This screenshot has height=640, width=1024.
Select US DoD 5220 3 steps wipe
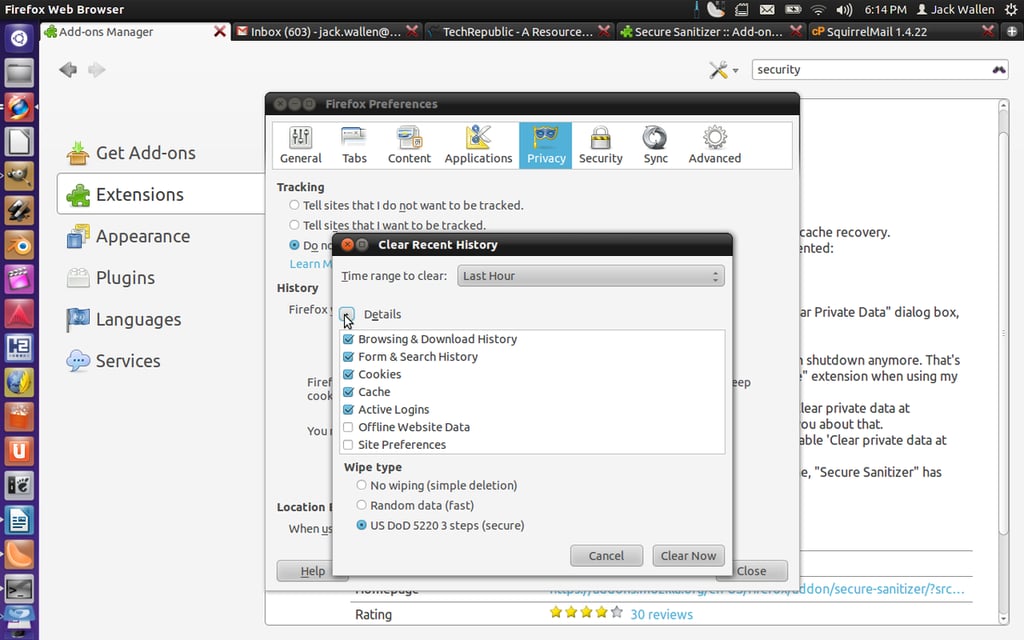point(361,525)
